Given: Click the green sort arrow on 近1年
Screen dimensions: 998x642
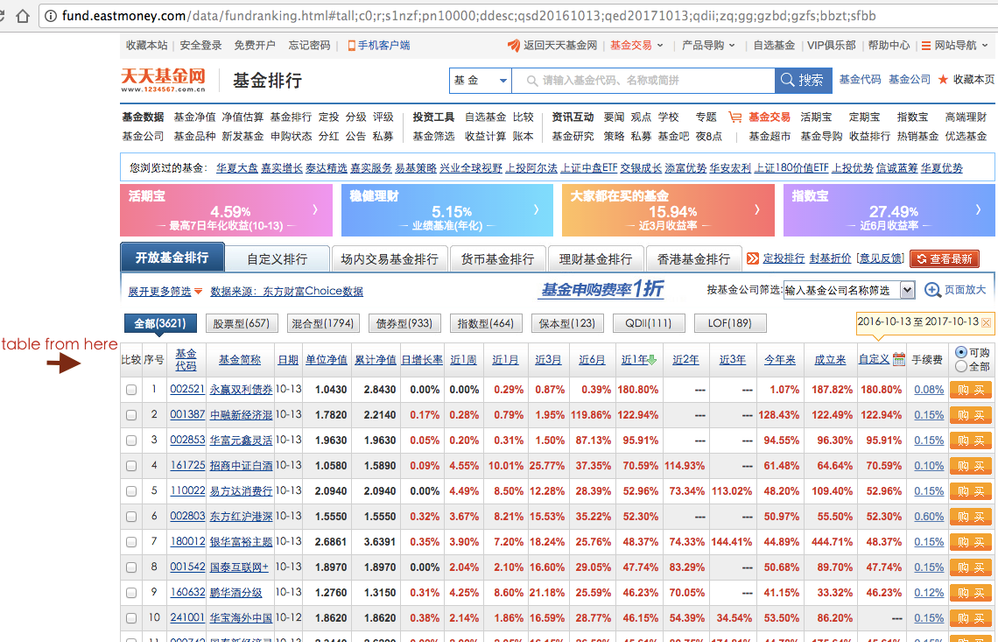Looking at the screenshot, I should coord(652,360).
